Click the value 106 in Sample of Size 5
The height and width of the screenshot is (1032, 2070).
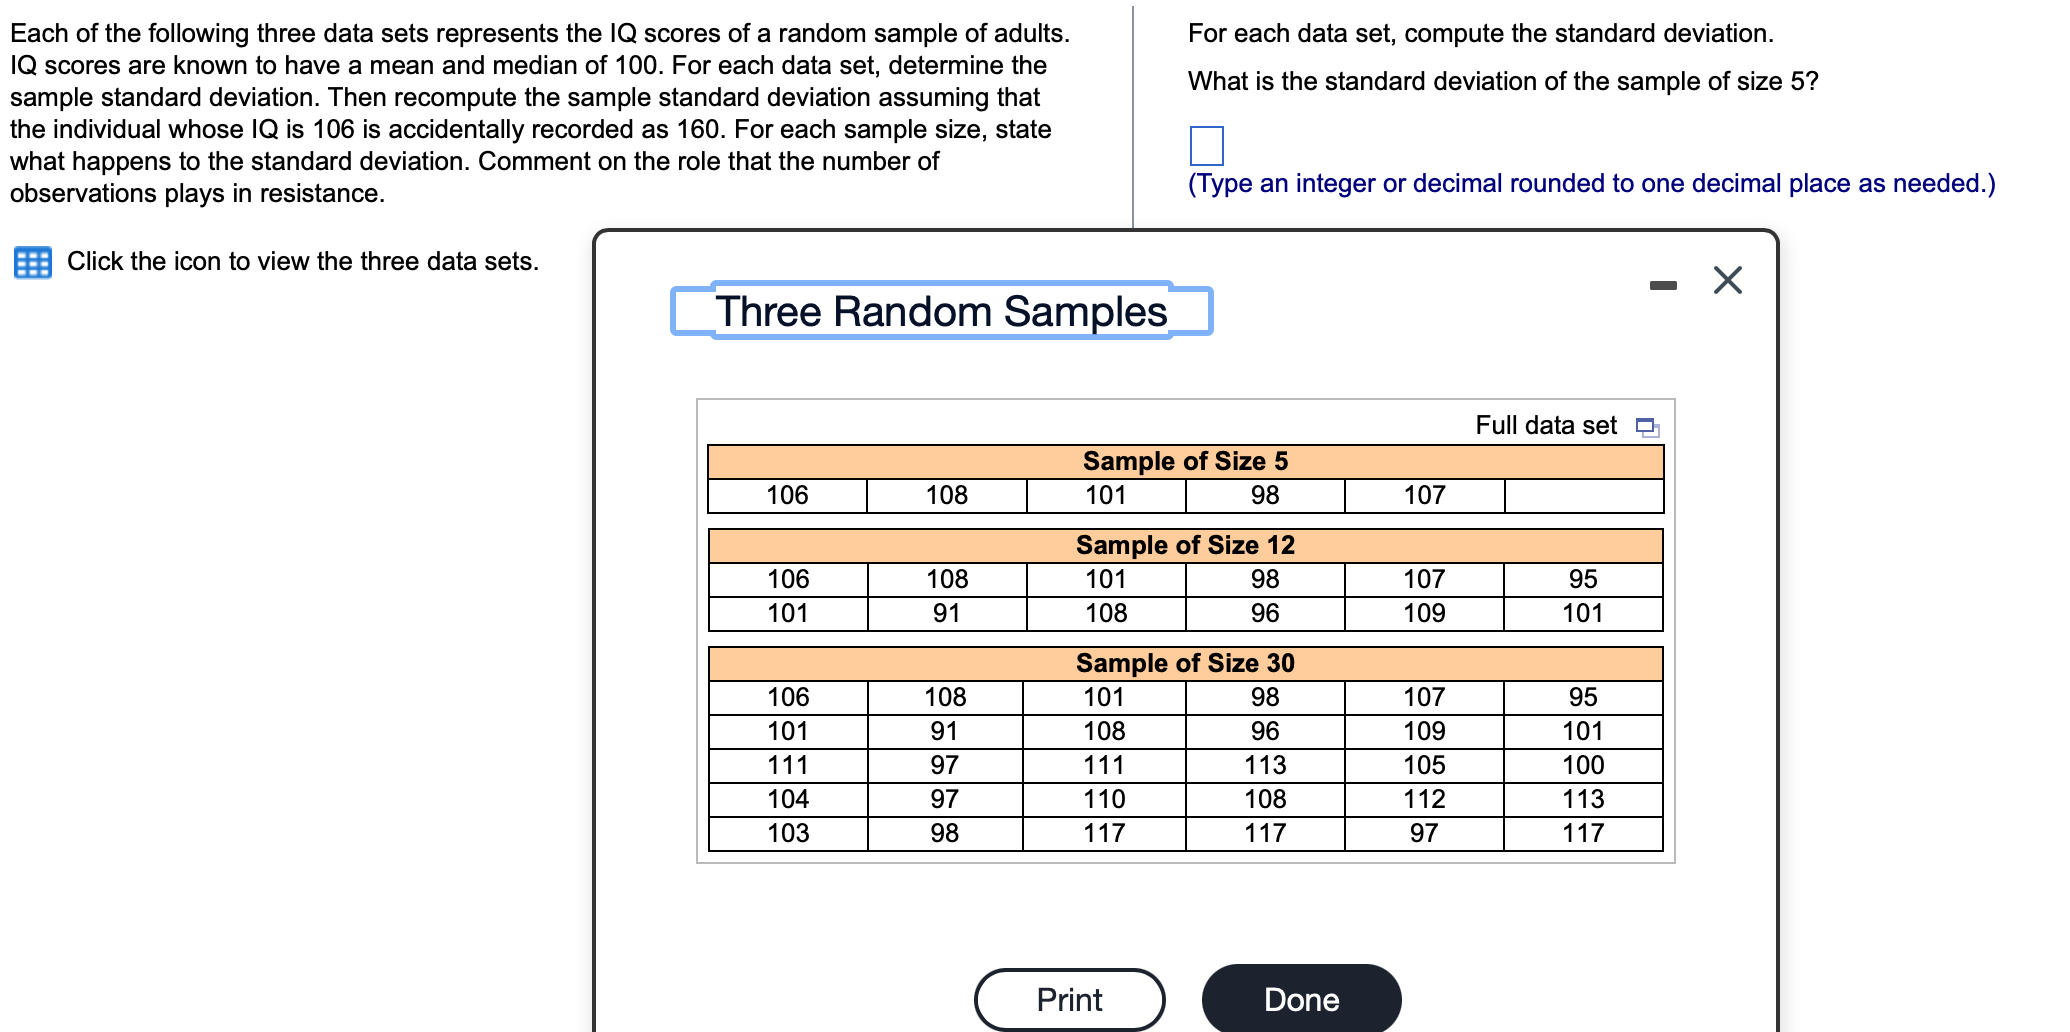(x=786, y=493)
